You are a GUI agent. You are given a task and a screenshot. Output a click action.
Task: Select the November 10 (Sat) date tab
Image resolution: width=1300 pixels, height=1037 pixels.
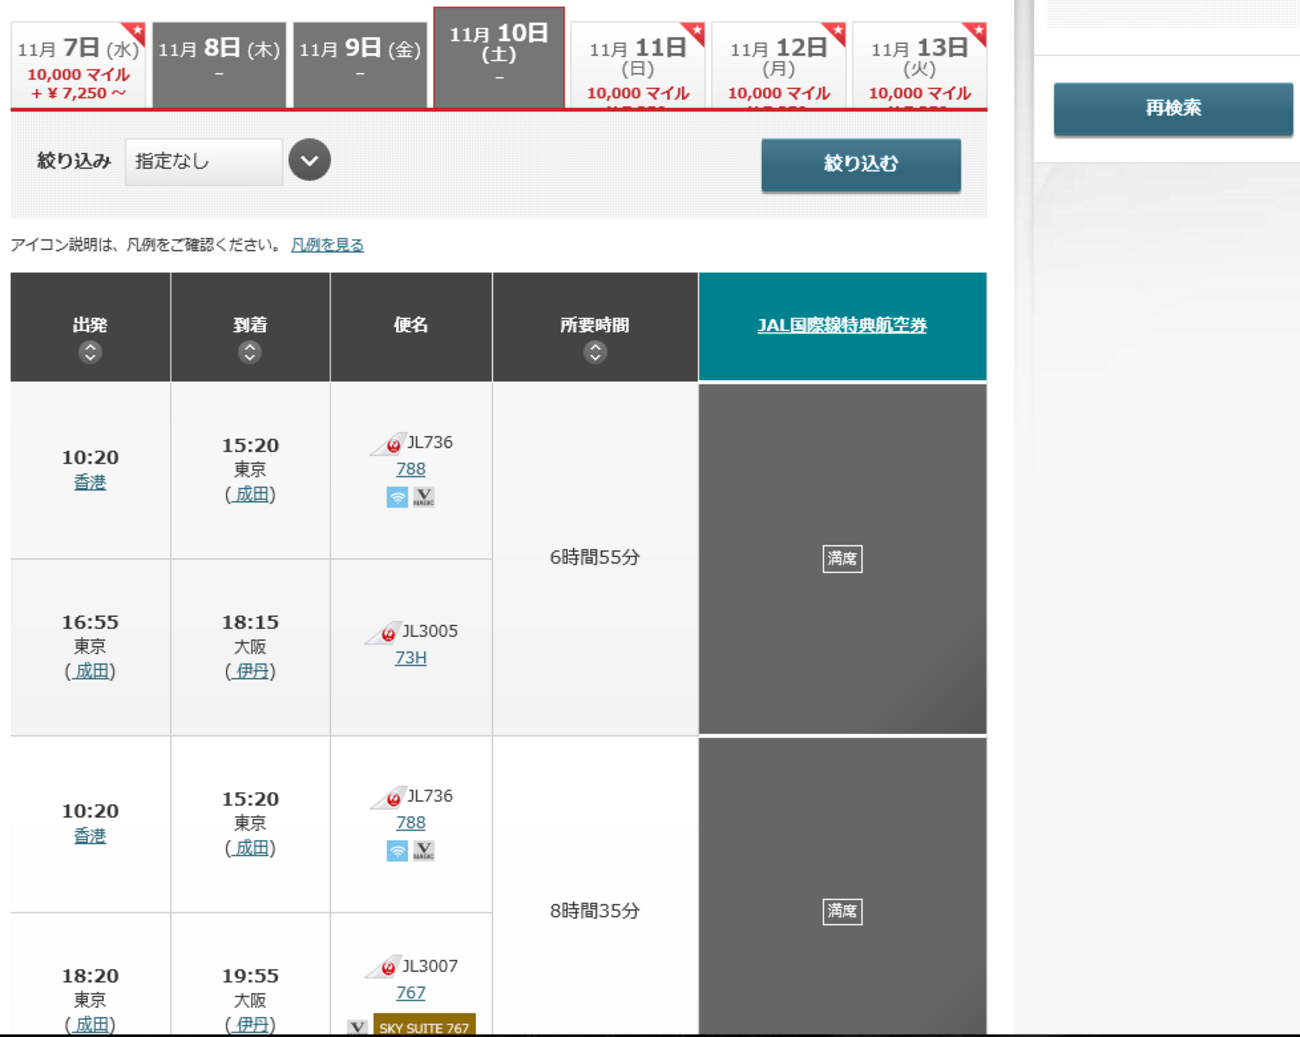pos(499,58)
